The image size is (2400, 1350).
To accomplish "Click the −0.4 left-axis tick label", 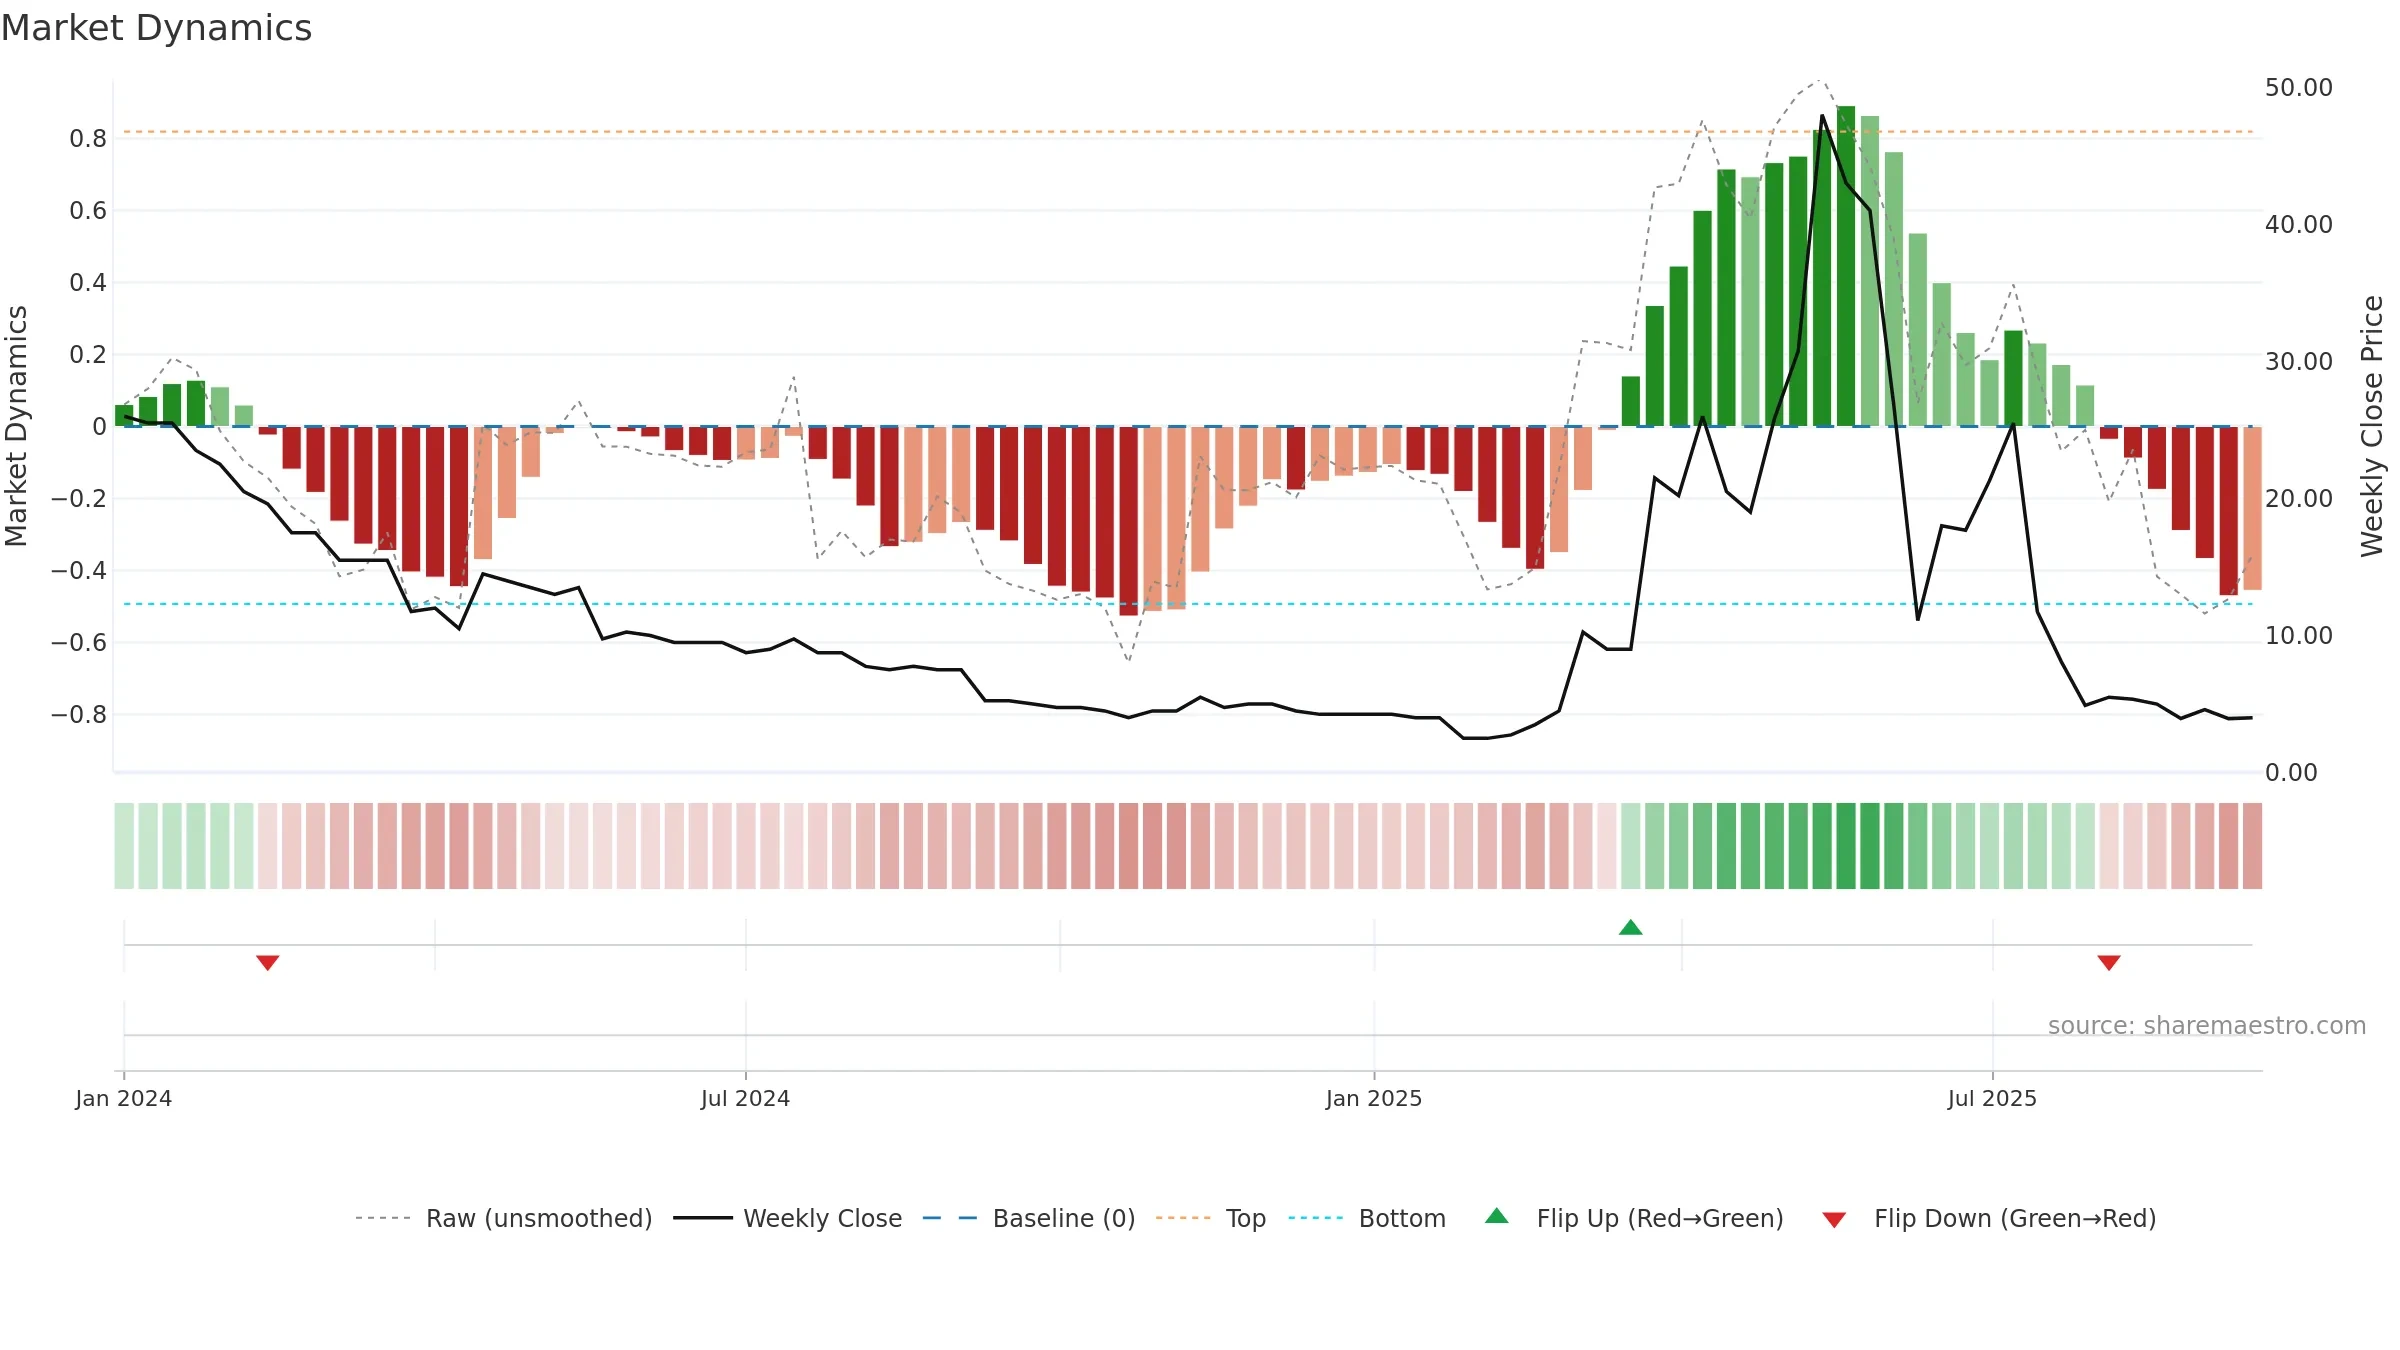I will 79,571.
